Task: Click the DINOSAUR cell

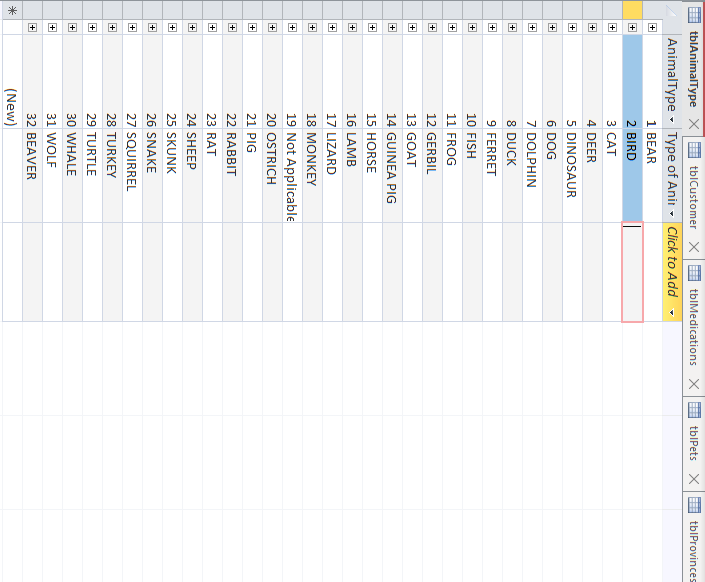Action: (x=572, y=175)
